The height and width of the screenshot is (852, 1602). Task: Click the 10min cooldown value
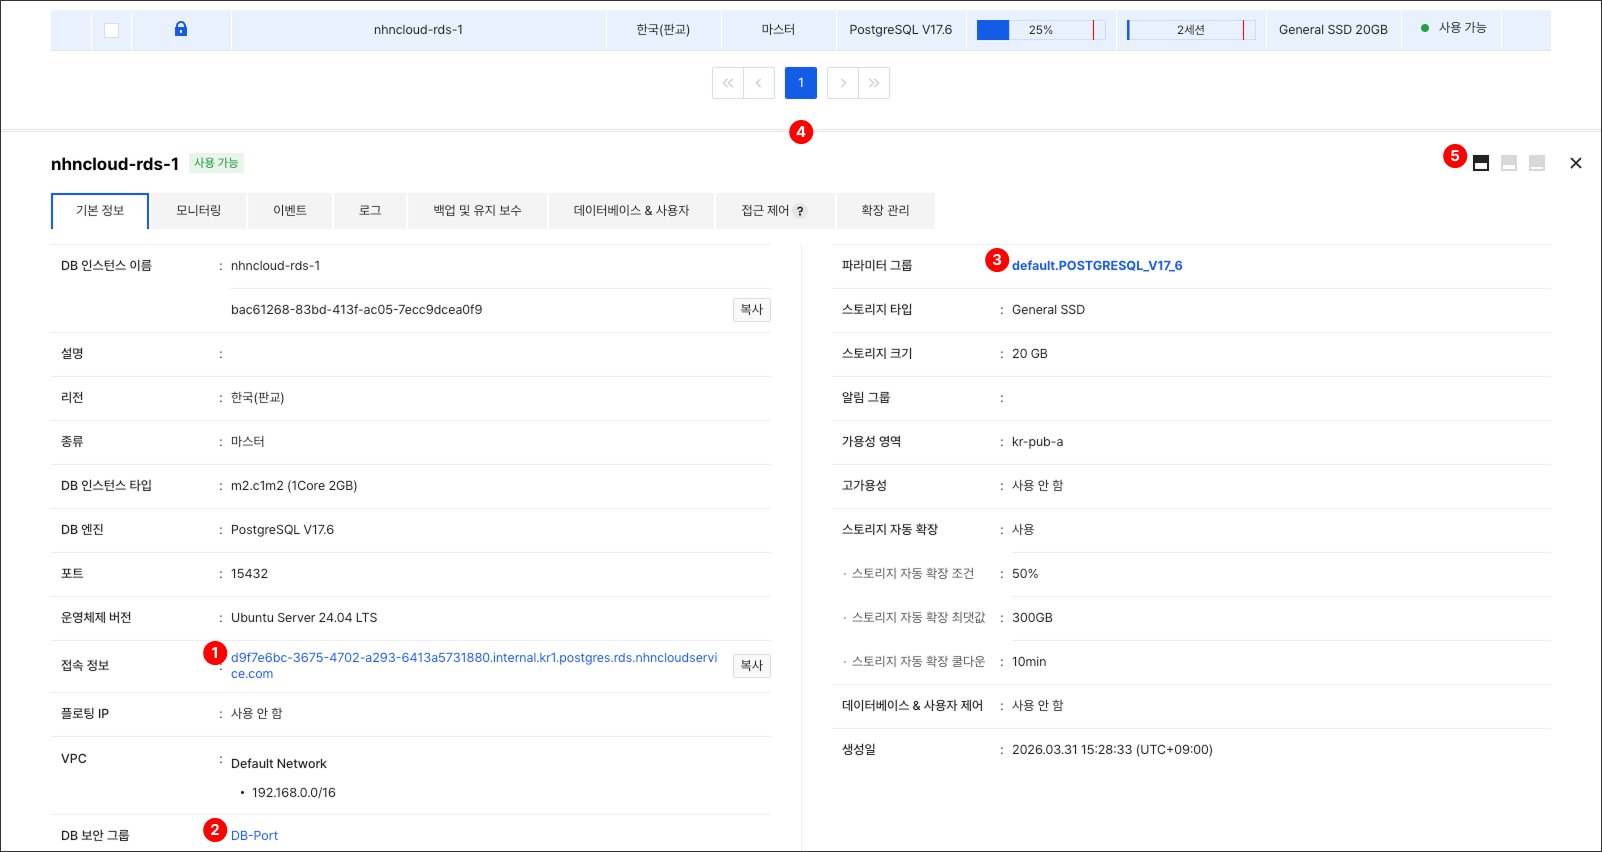[x=1029, y=662]
